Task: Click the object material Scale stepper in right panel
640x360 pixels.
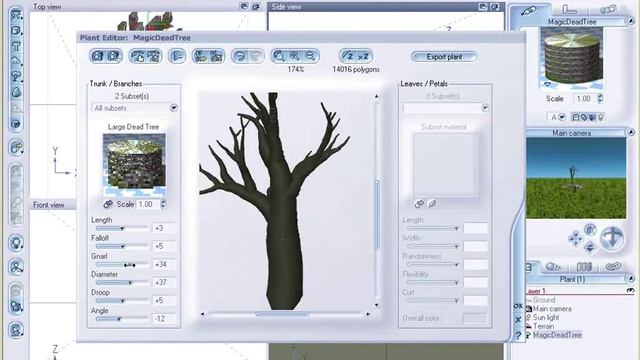Action: point(600,98)
